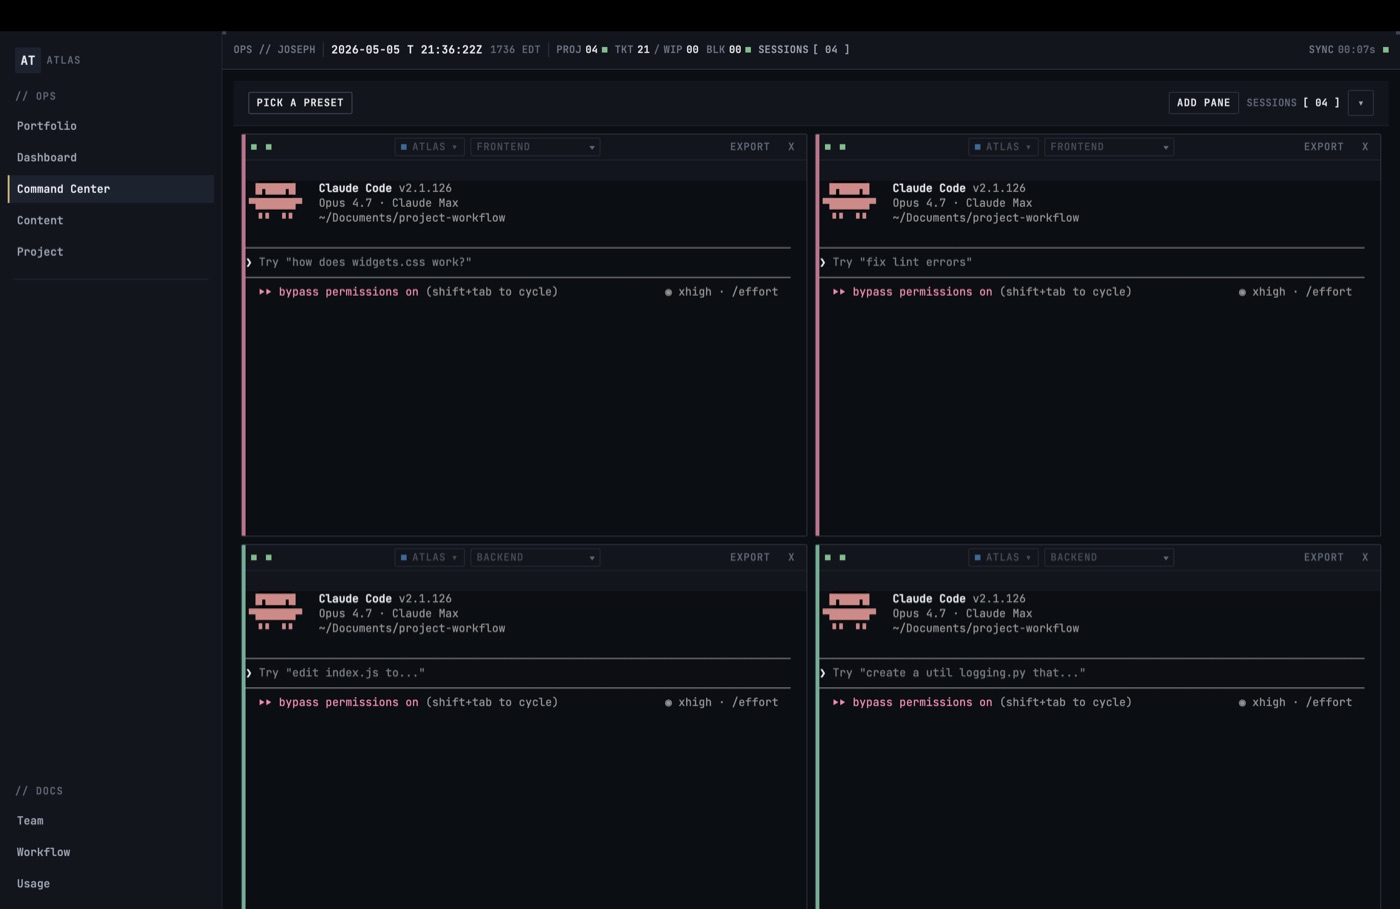Open Workflow docs page
Image resolution: width=1400 pixels, height=909 pixels.
point(111,853)
